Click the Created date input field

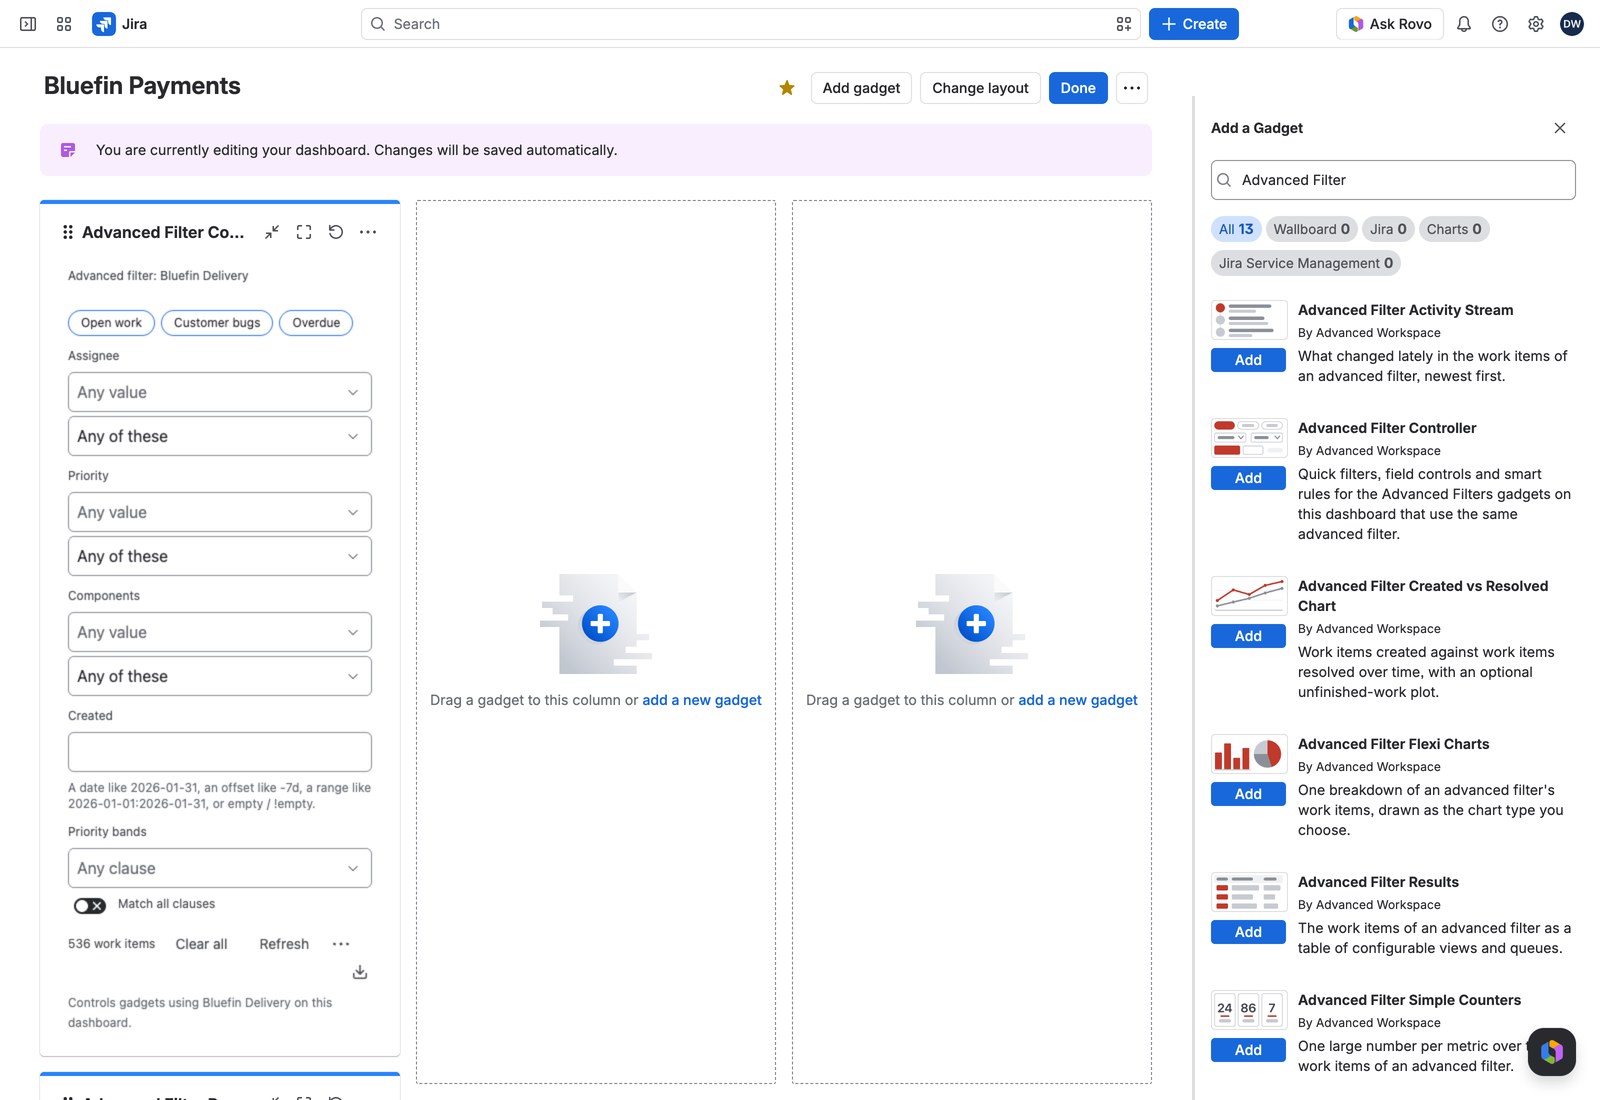coord(220,752)
